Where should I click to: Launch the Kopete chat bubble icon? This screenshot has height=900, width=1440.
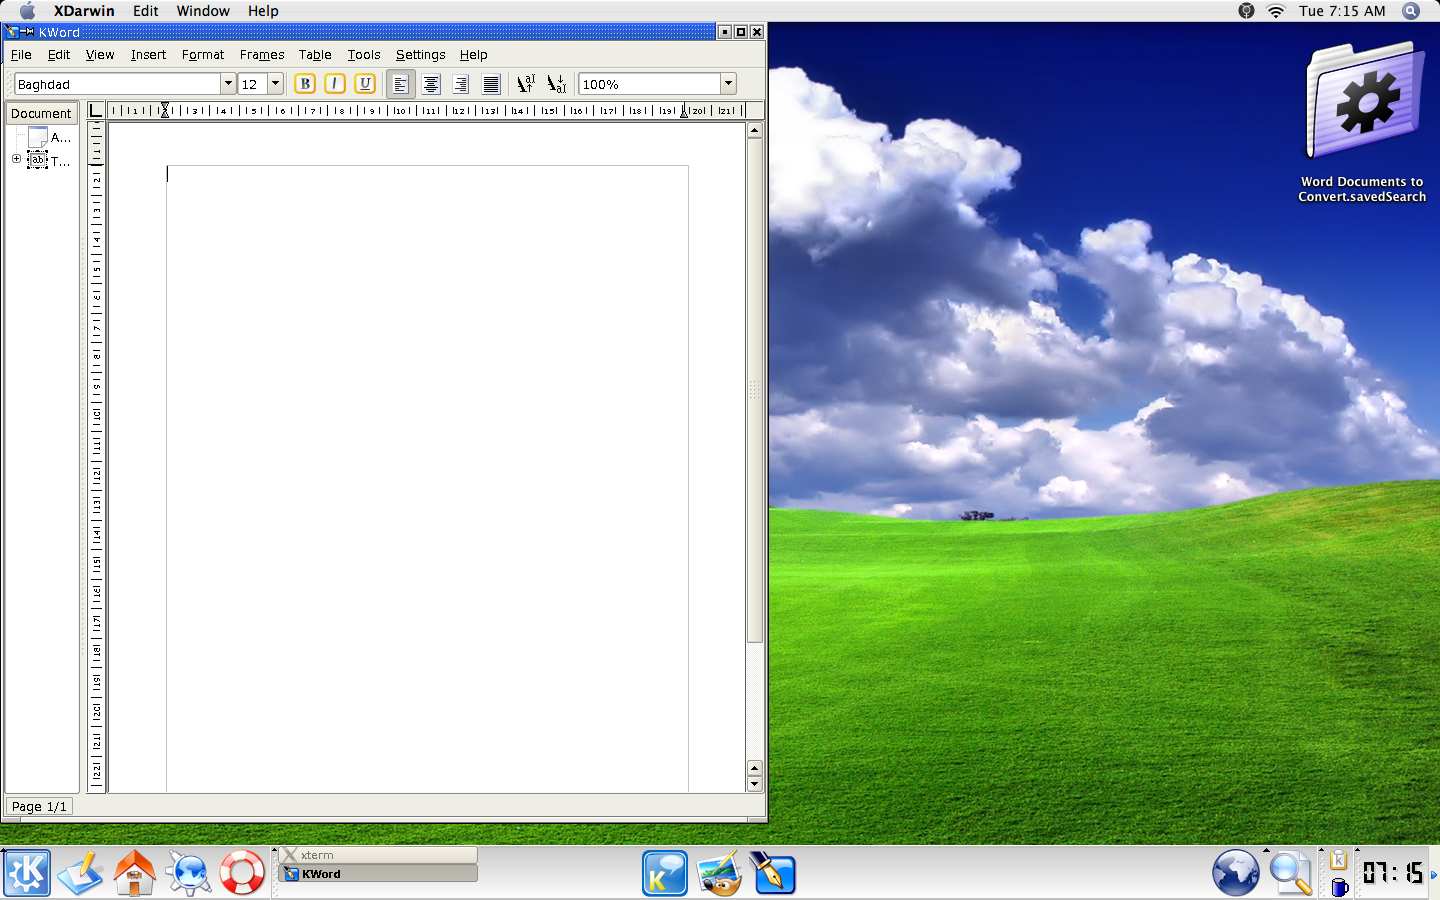[665, 873]
